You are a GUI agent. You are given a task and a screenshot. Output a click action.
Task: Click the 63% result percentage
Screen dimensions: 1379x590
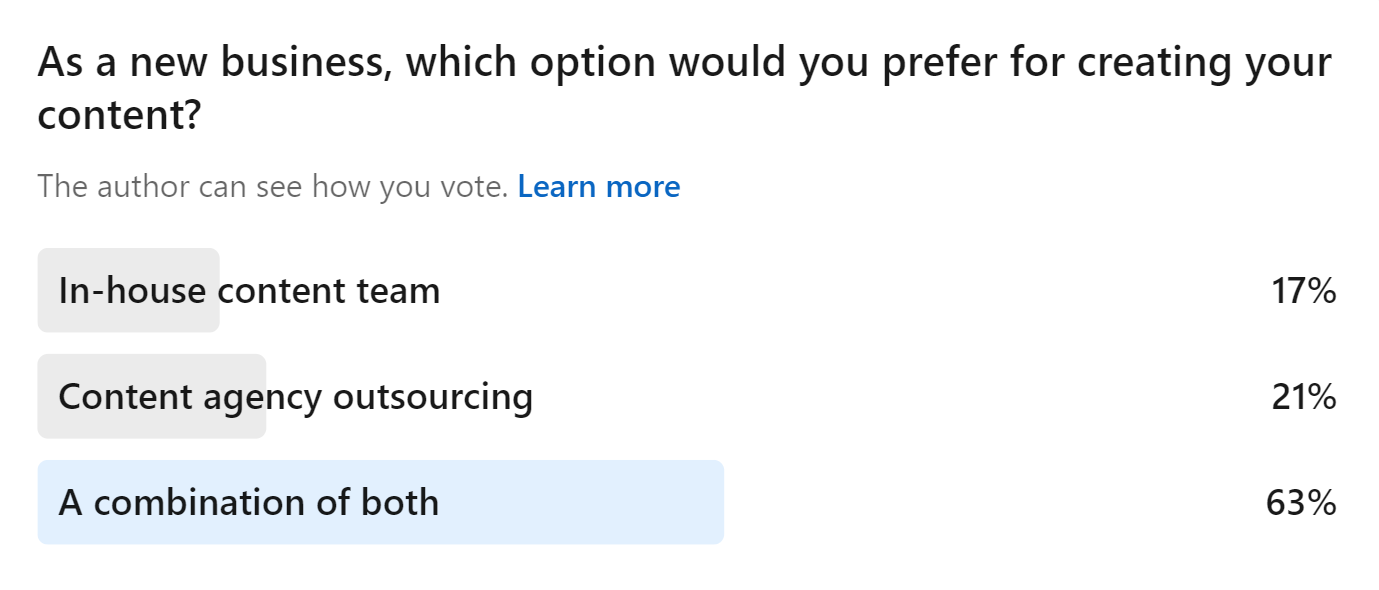pyautogui.click(x=1301, y=502)
